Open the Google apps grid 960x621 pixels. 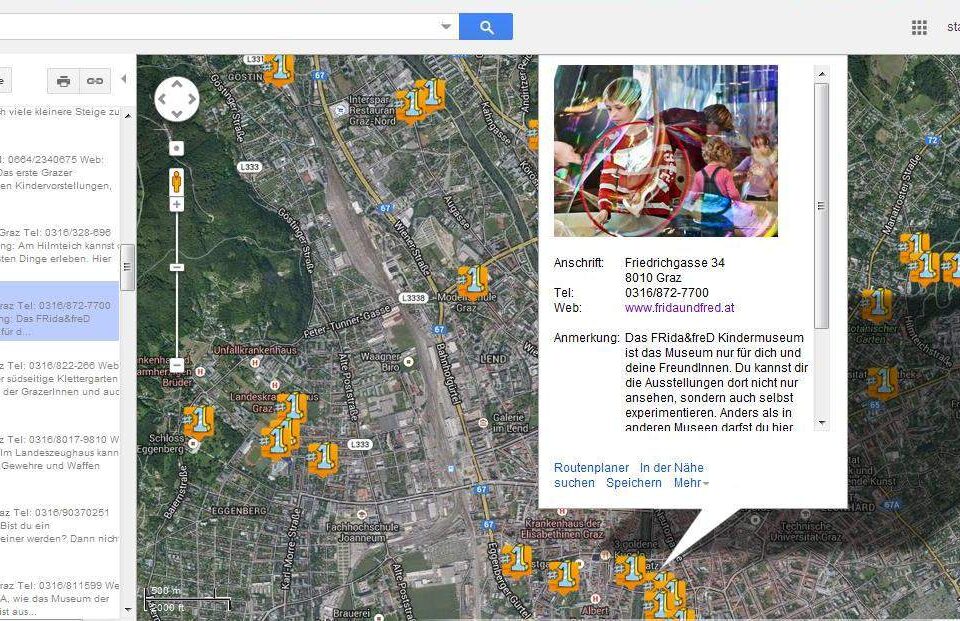(919, 27)
